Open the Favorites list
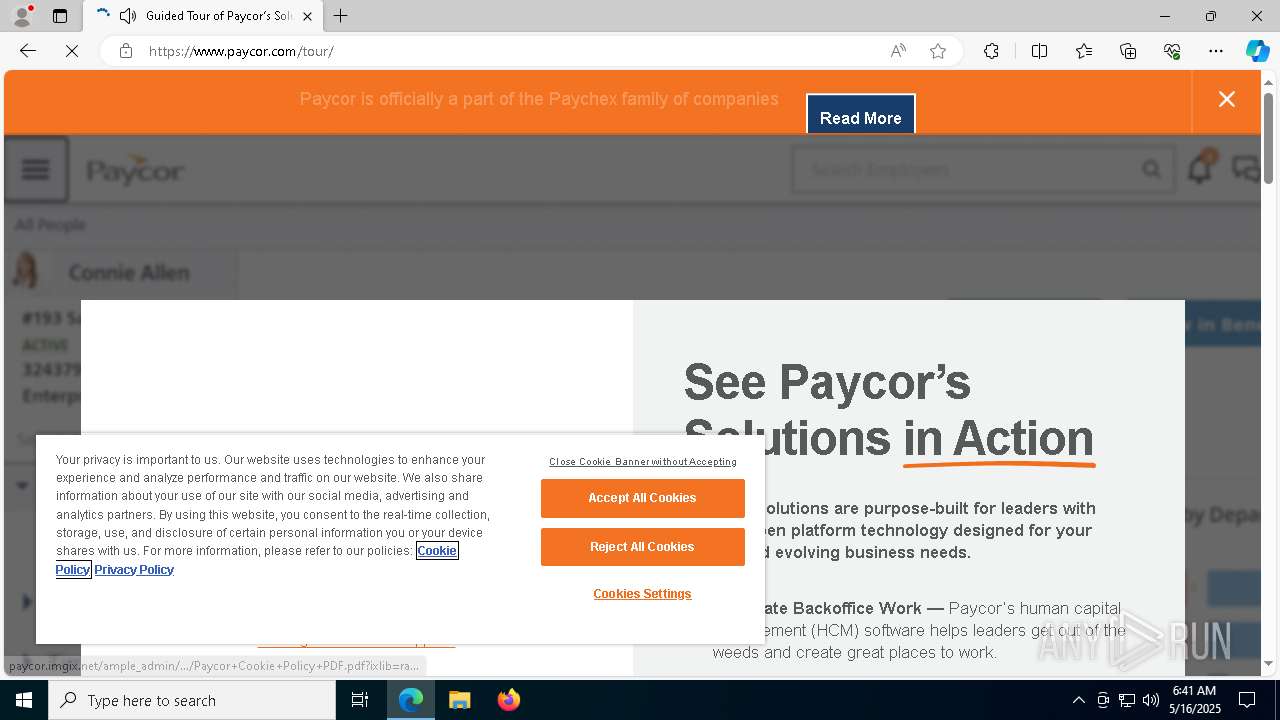Screen dimensions: 1280x720 coord(1084,51)
